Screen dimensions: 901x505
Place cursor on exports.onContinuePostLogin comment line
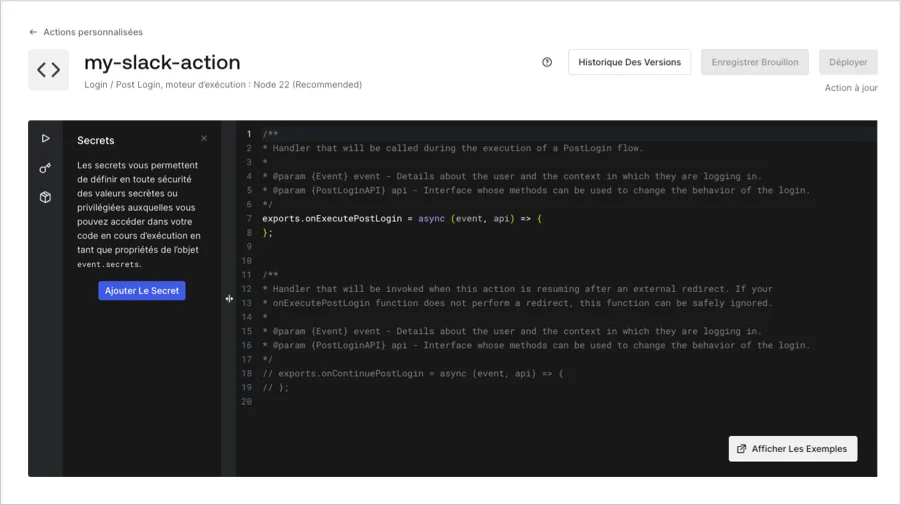click(413, 373)
